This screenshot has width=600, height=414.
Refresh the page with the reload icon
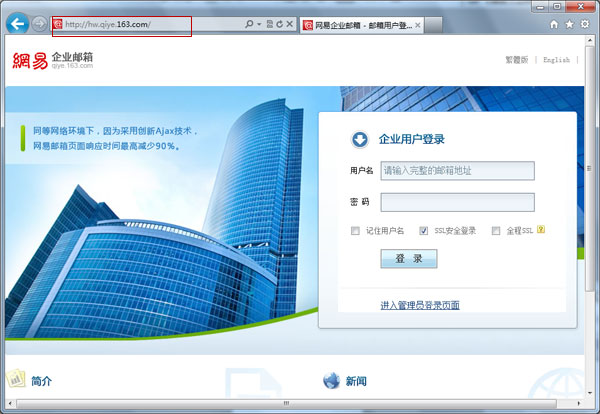coord(280,24)
